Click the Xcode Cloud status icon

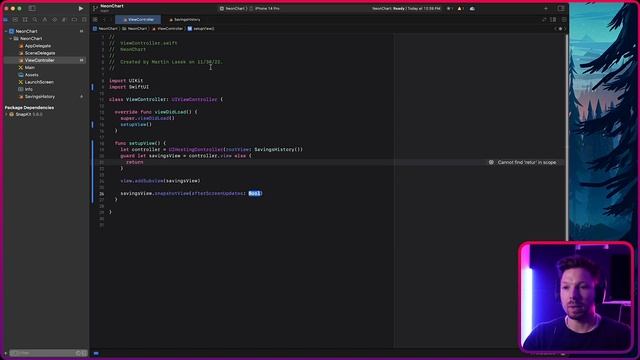coord(472,9)
